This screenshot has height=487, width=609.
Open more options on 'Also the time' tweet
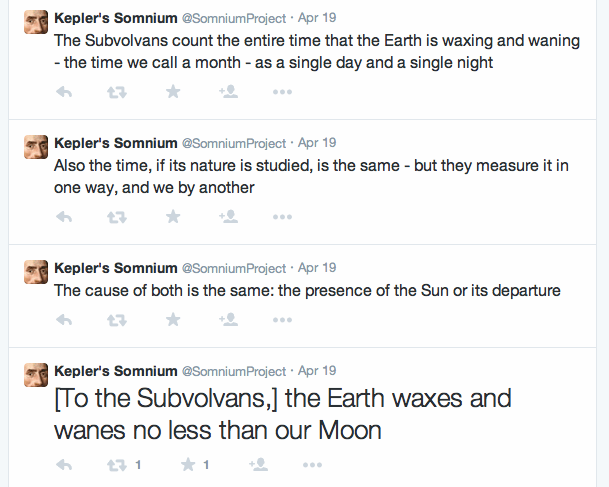[282, 217]
